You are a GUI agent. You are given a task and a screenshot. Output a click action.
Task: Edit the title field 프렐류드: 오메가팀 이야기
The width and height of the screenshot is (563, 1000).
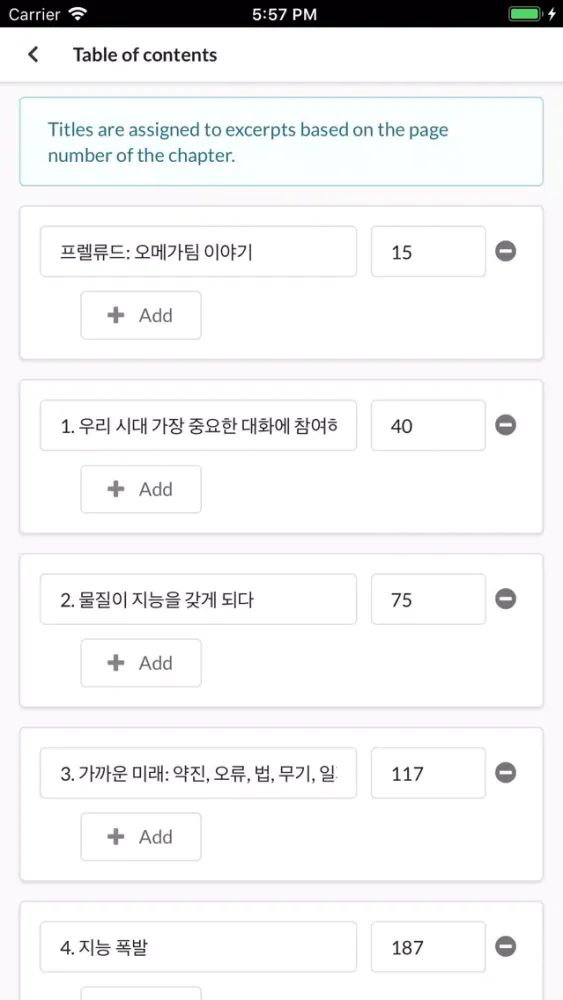click(198, 251)
